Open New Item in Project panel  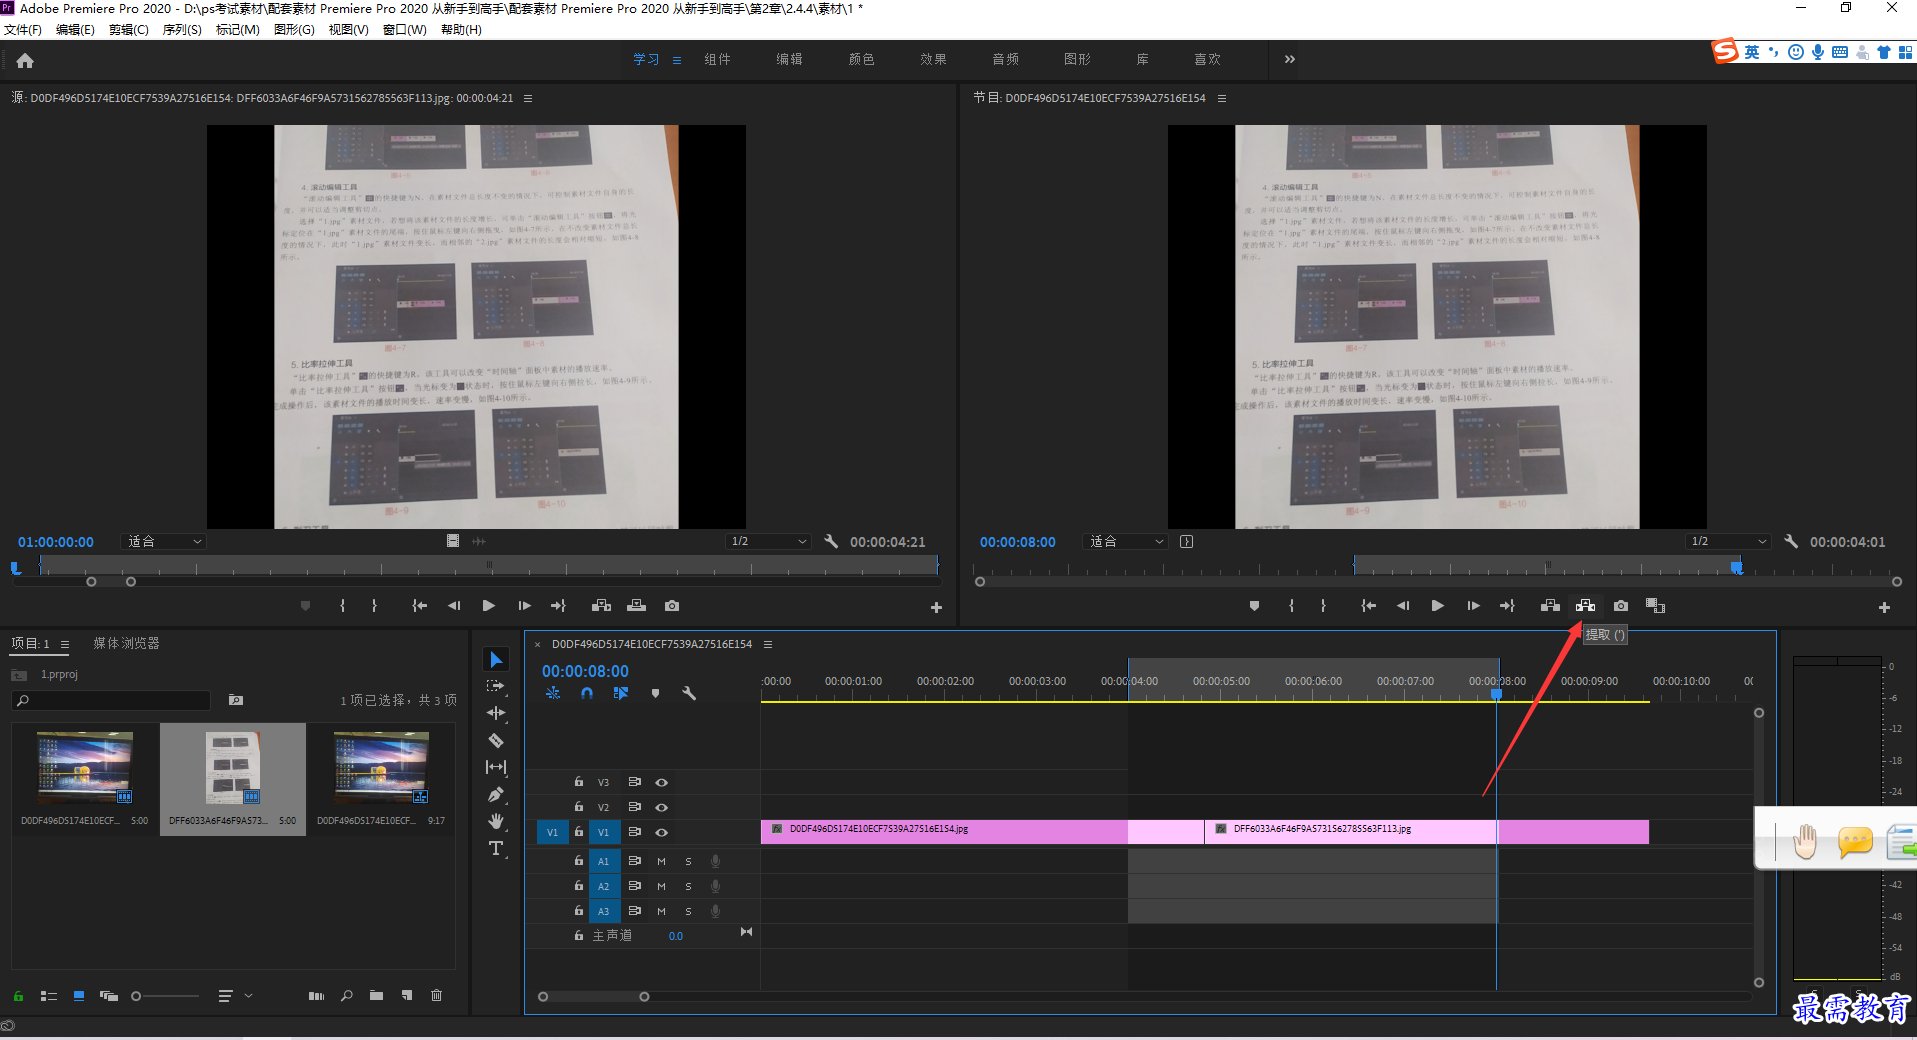click(407, 996)
